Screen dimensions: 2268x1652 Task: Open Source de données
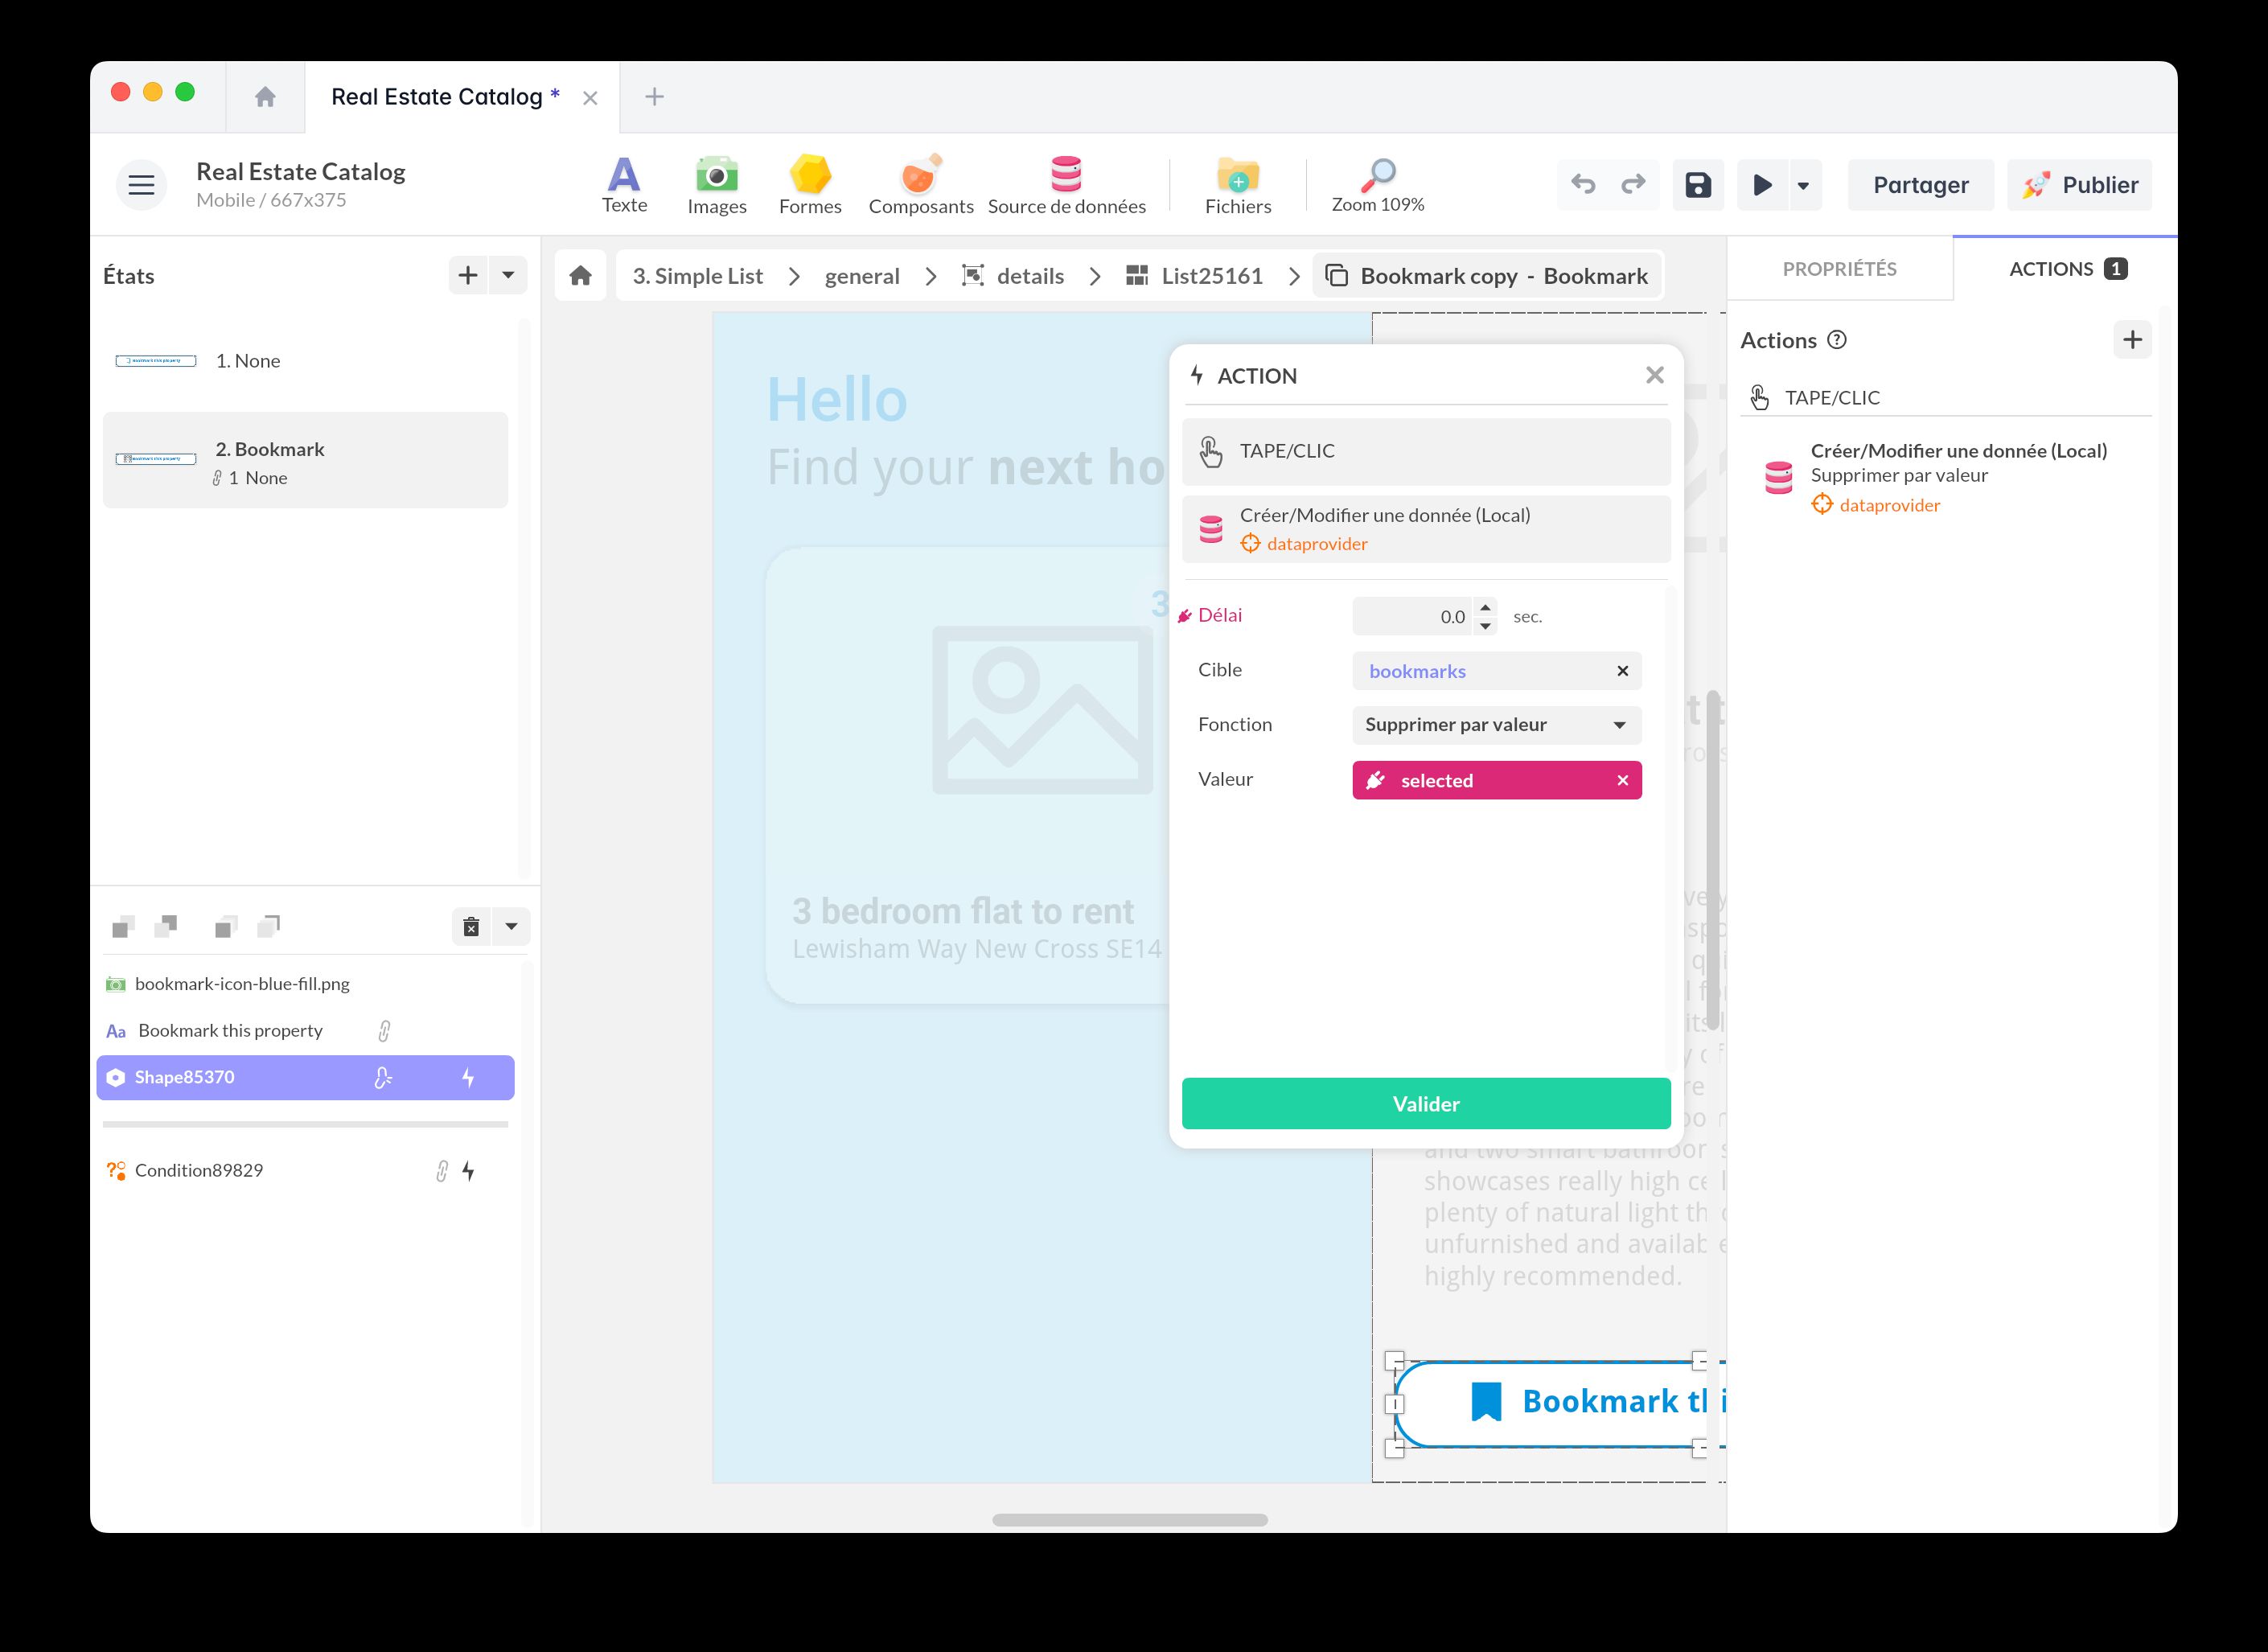pos(1066,185)
